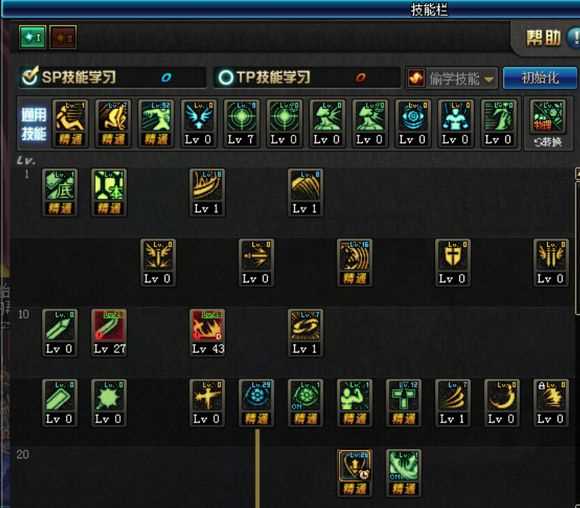This screenshot has width=580, height=508.
Task: Open the 偷学技能 dropdown
Action: pos(452,78)
